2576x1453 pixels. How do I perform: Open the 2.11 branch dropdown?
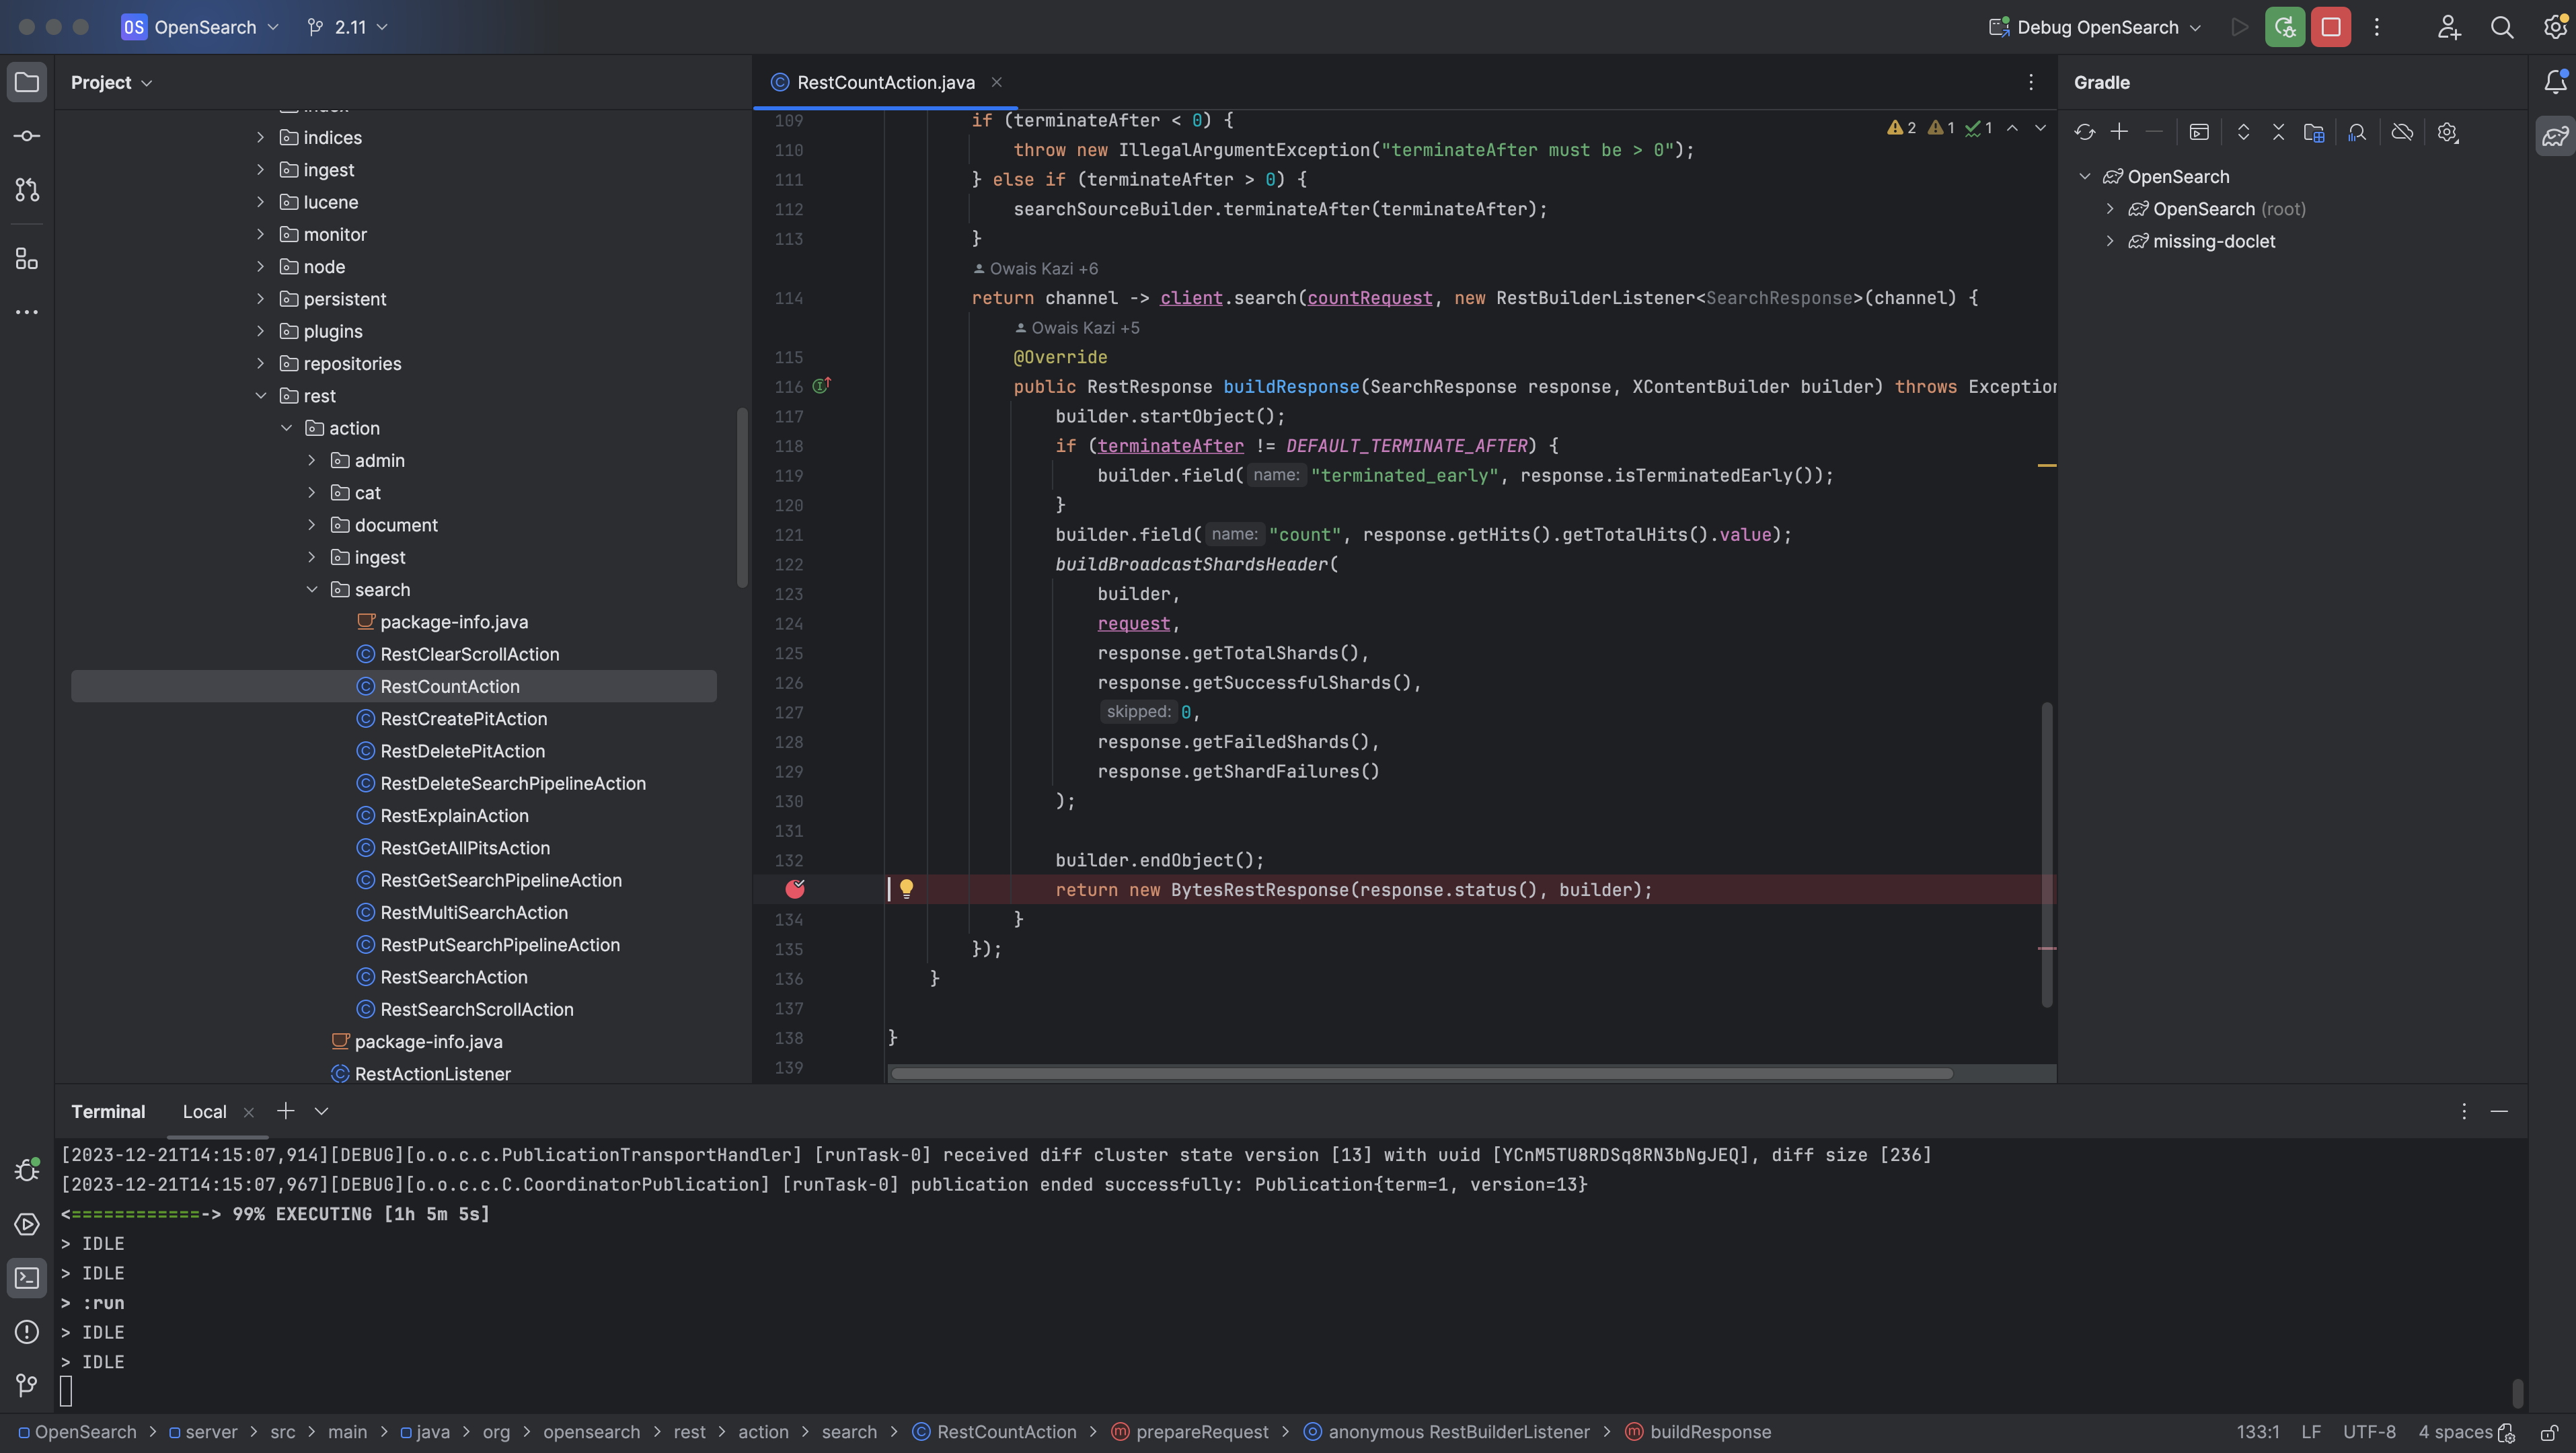click(347, 27)
